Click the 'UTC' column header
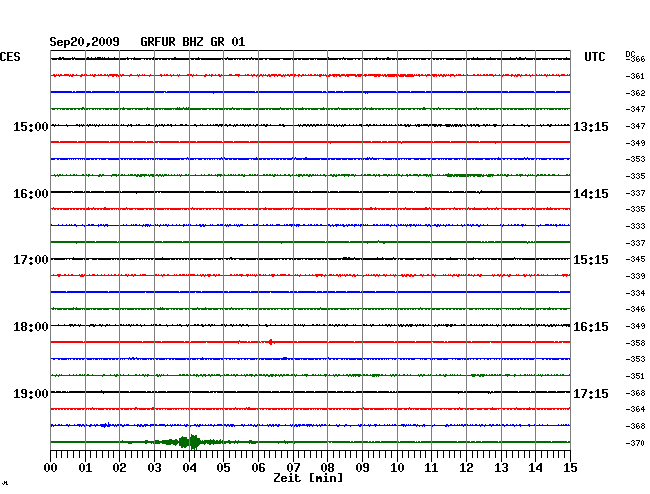Screen dimensions: 650x494 (x=594, y=57)
